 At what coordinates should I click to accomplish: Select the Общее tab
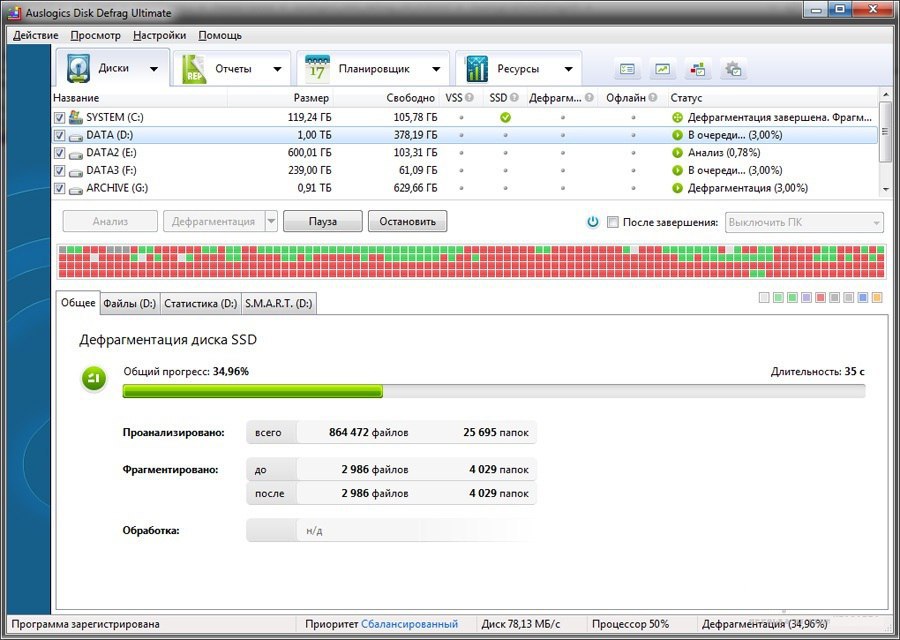(x=78, y=302)
